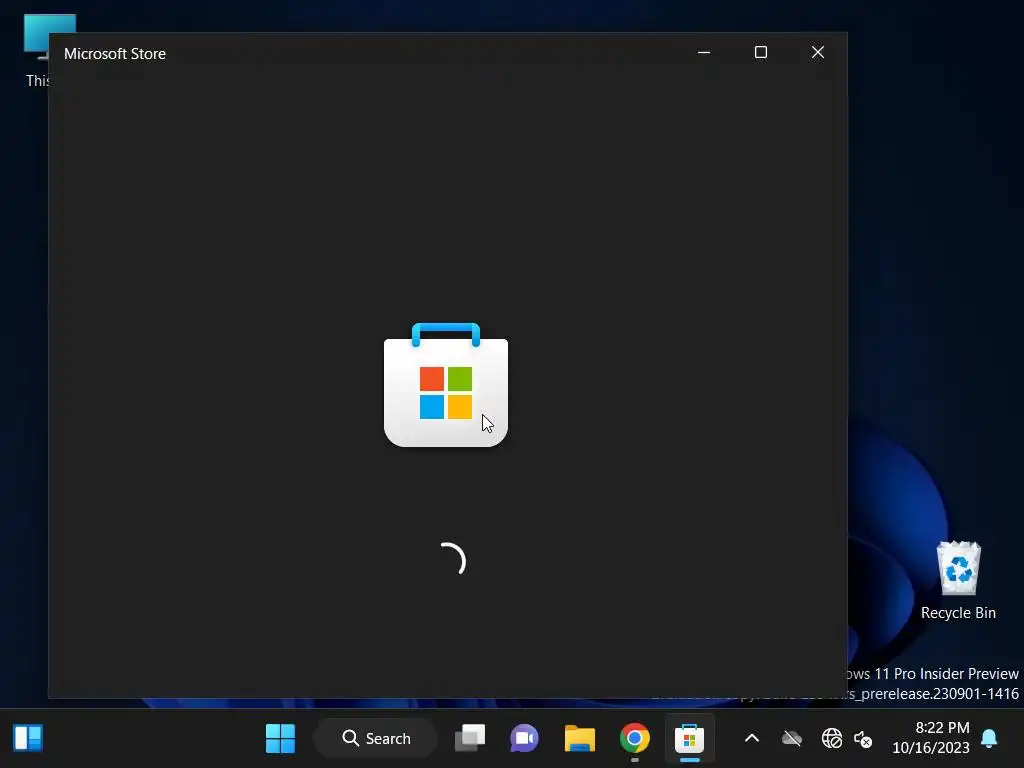Click the muted volume tray icon
The image size is (1024, 768).
(863, 739)
